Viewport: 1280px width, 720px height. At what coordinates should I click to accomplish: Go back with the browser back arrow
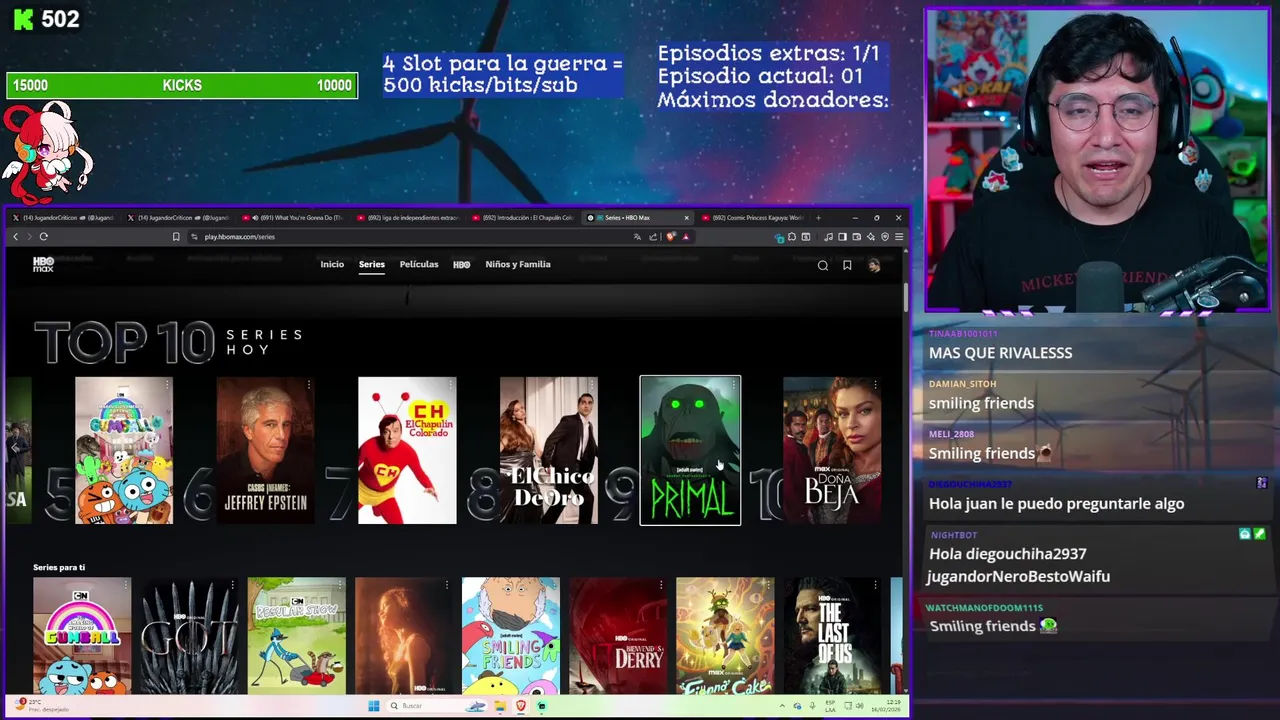point(15,237)
